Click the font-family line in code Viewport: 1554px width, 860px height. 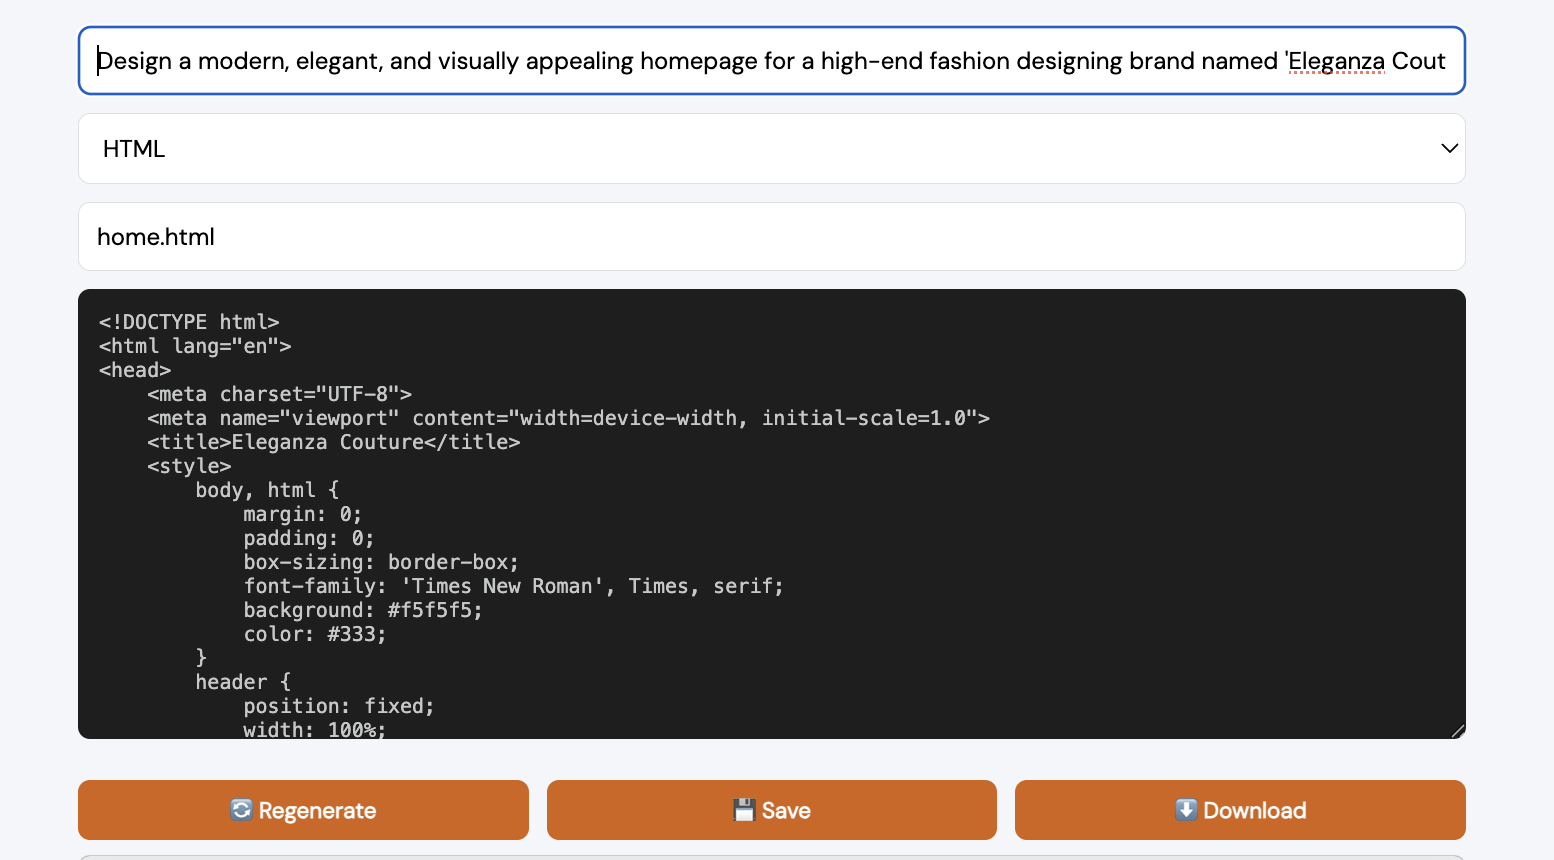tap(513, 586)
